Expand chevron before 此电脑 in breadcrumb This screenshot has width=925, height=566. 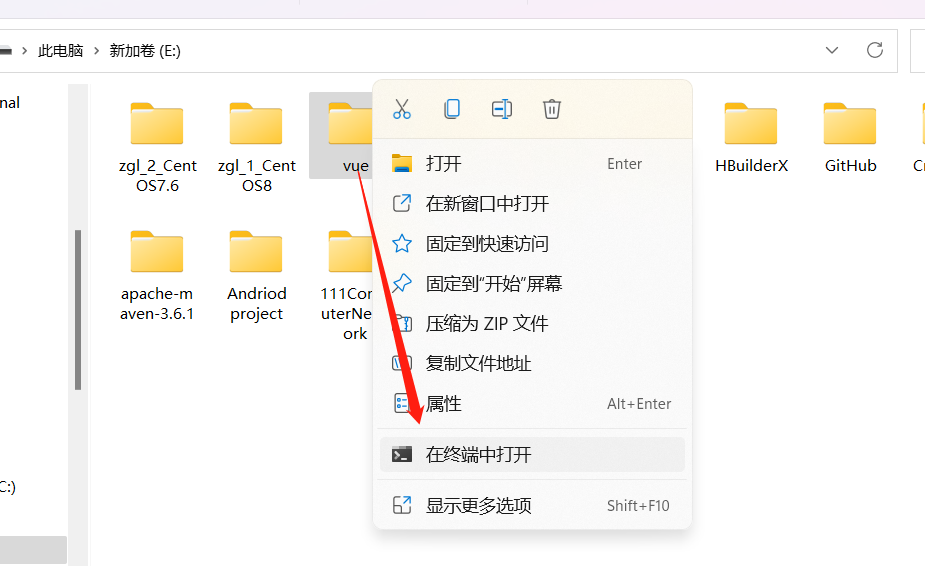[x=25, y=50]
